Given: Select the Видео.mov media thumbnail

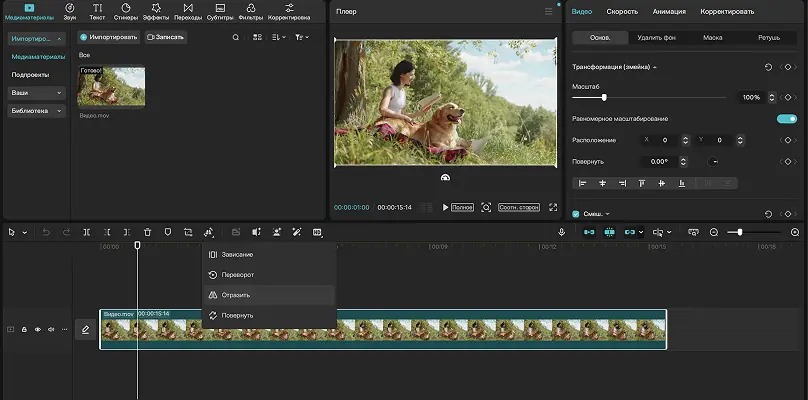Looking at the screenshot, I should [111, 86].
